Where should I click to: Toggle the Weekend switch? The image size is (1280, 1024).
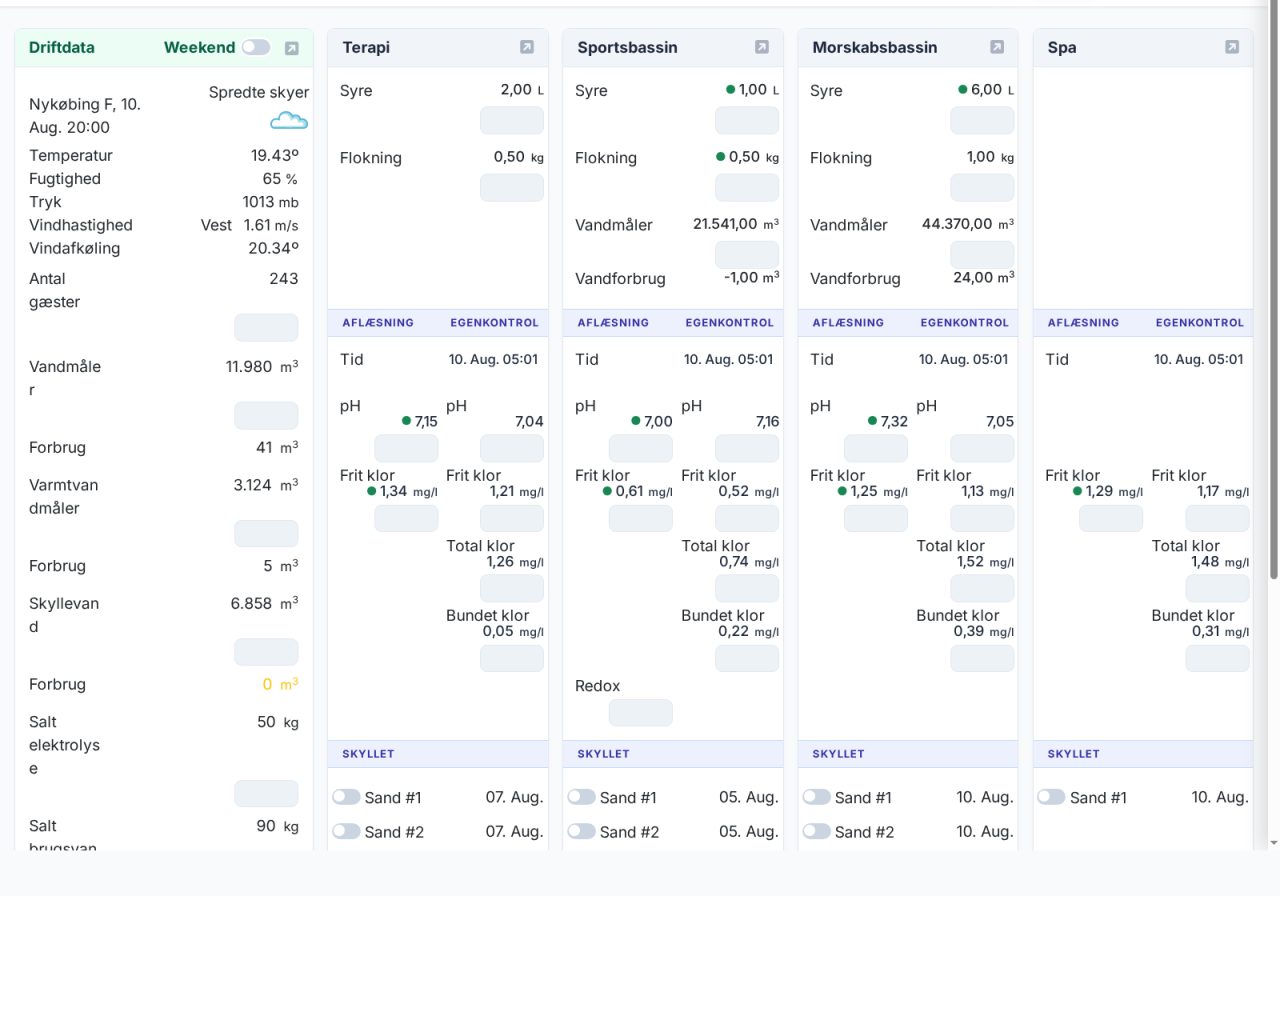click(x=256, y=47)
